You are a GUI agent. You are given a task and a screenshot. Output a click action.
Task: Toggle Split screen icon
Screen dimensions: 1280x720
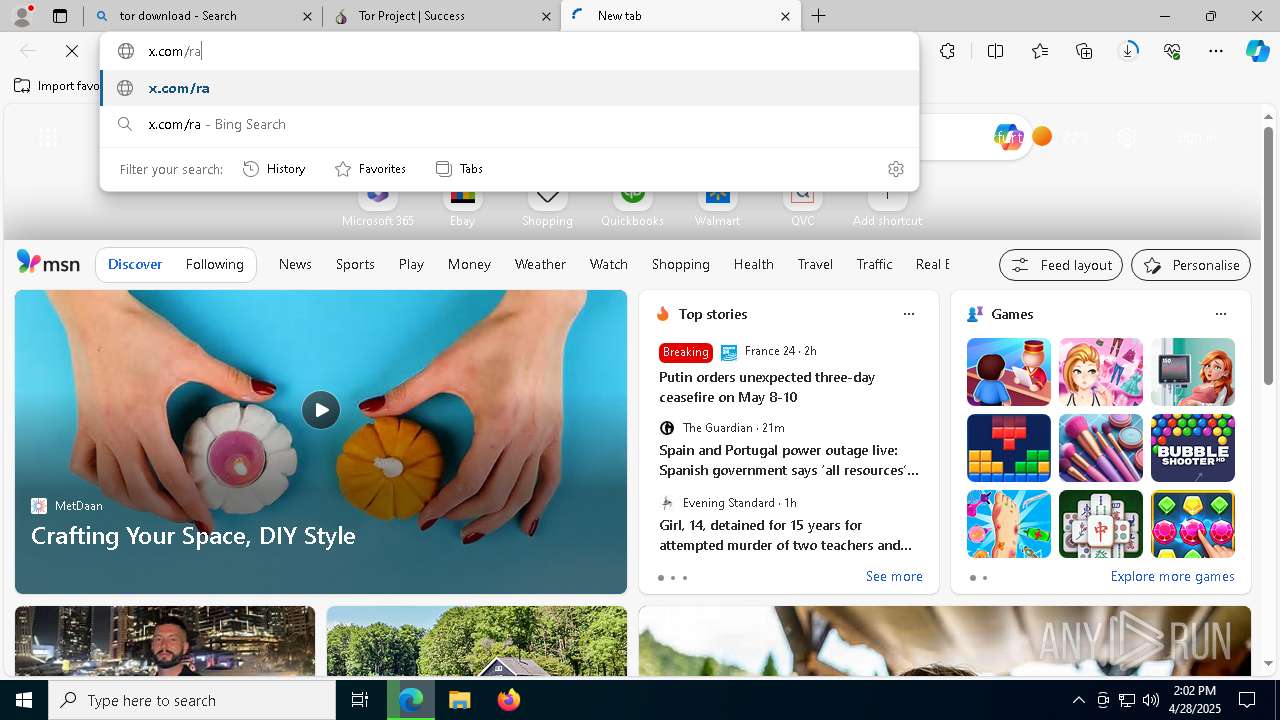coord(995,51)
